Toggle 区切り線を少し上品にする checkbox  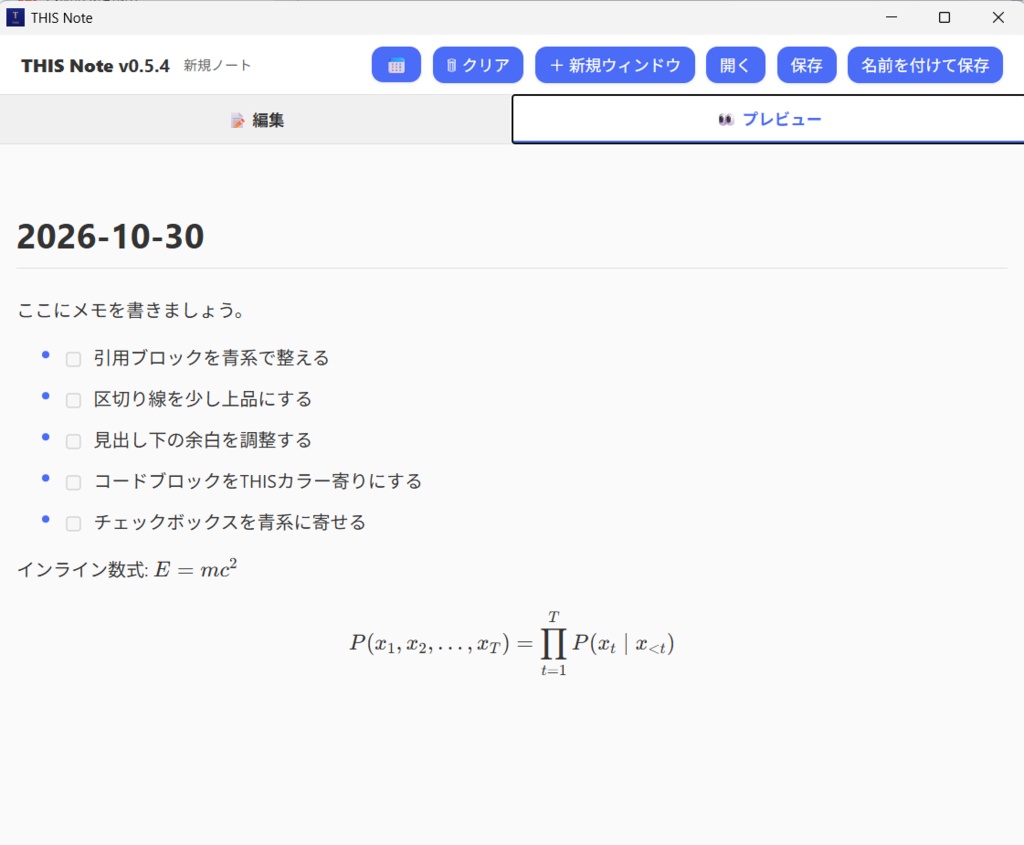pyautogui.click(x=73, y=400)
